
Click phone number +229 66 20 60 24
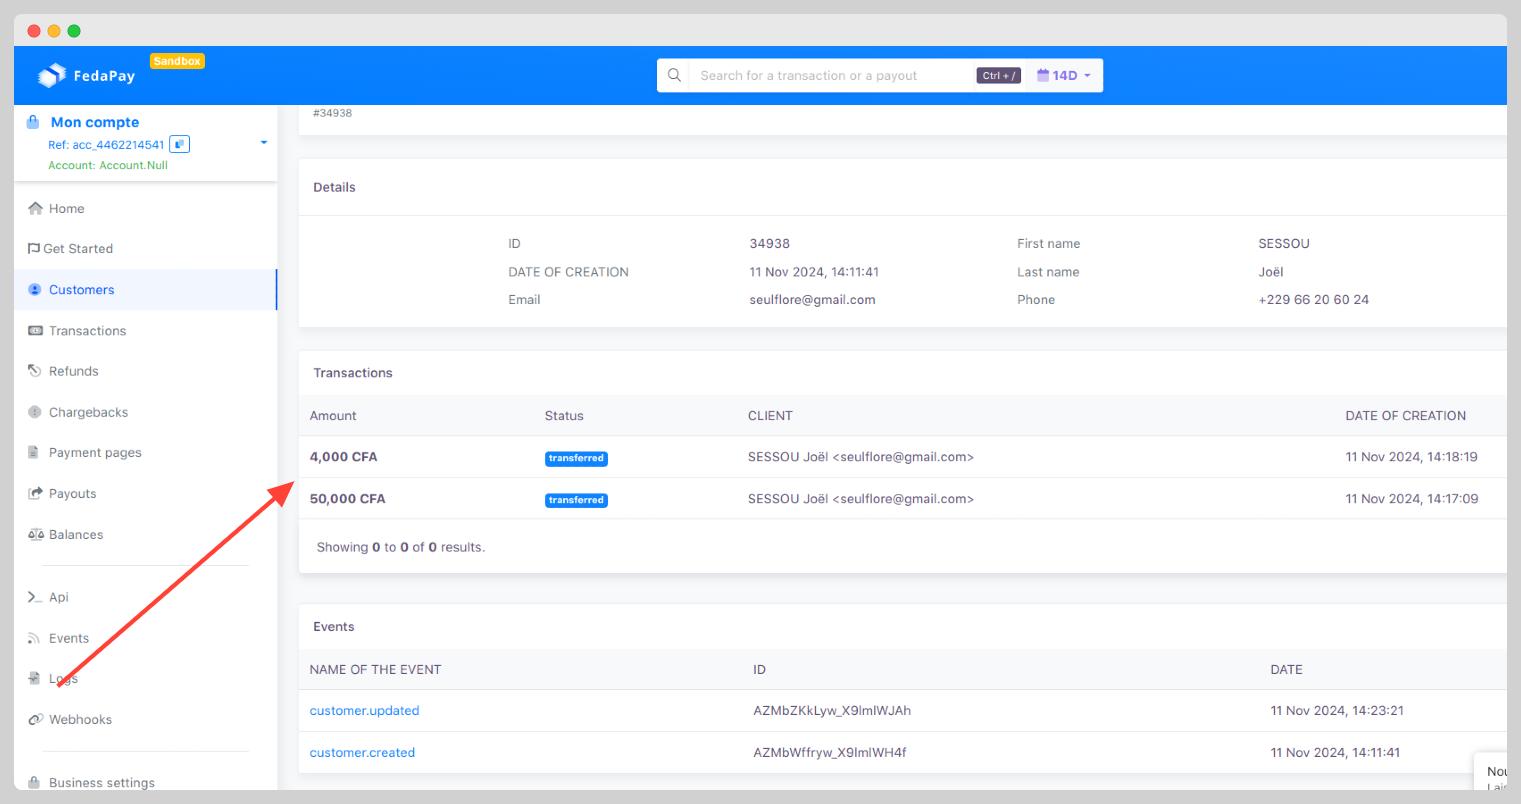coord(1313,300)
